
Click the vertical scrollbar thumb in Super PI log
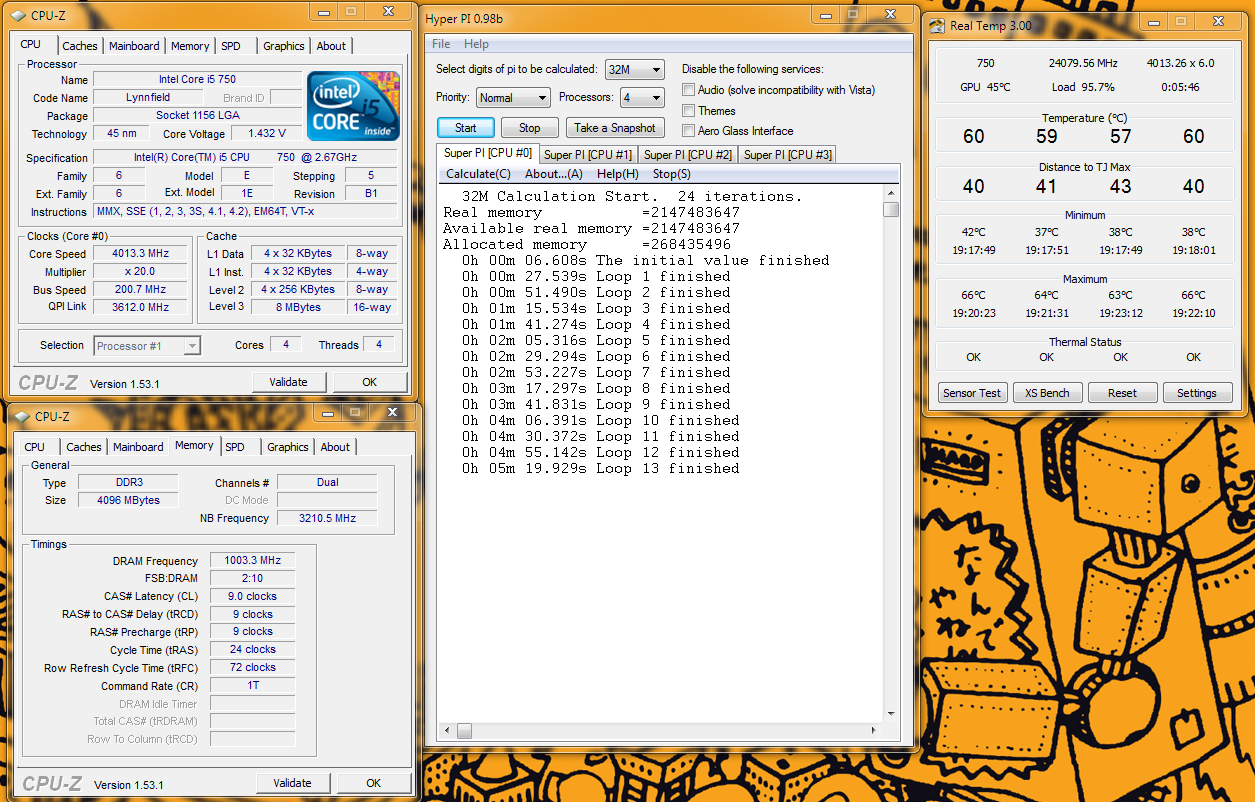891,210
